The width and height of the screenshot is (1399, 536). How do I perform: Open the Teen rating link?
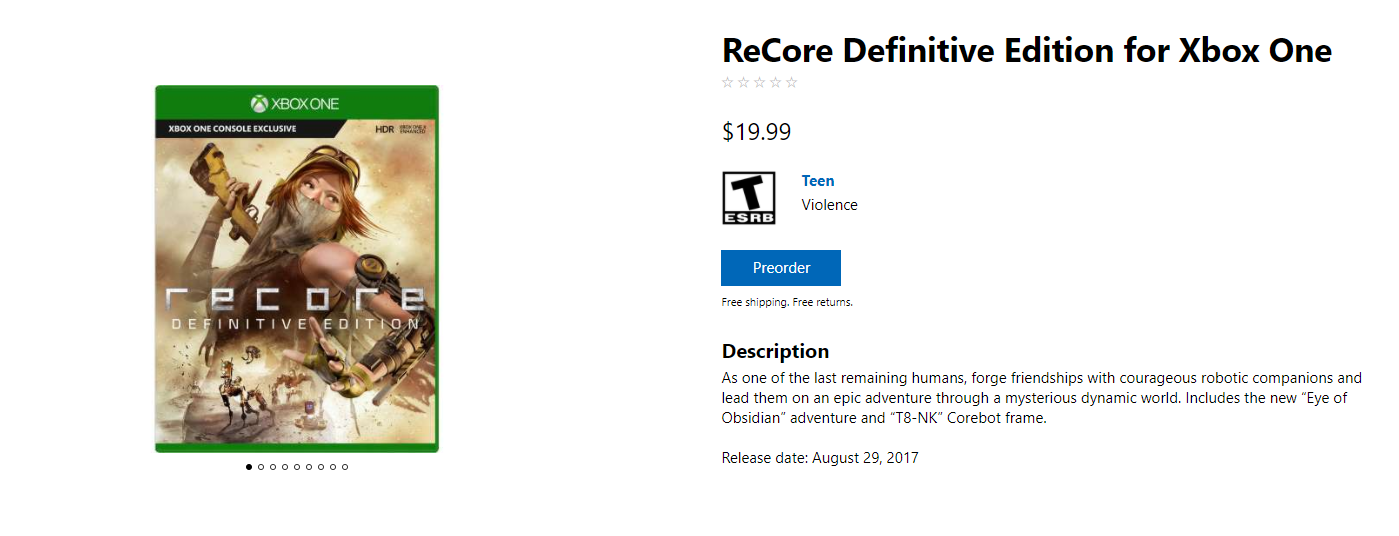click(817, 181)
